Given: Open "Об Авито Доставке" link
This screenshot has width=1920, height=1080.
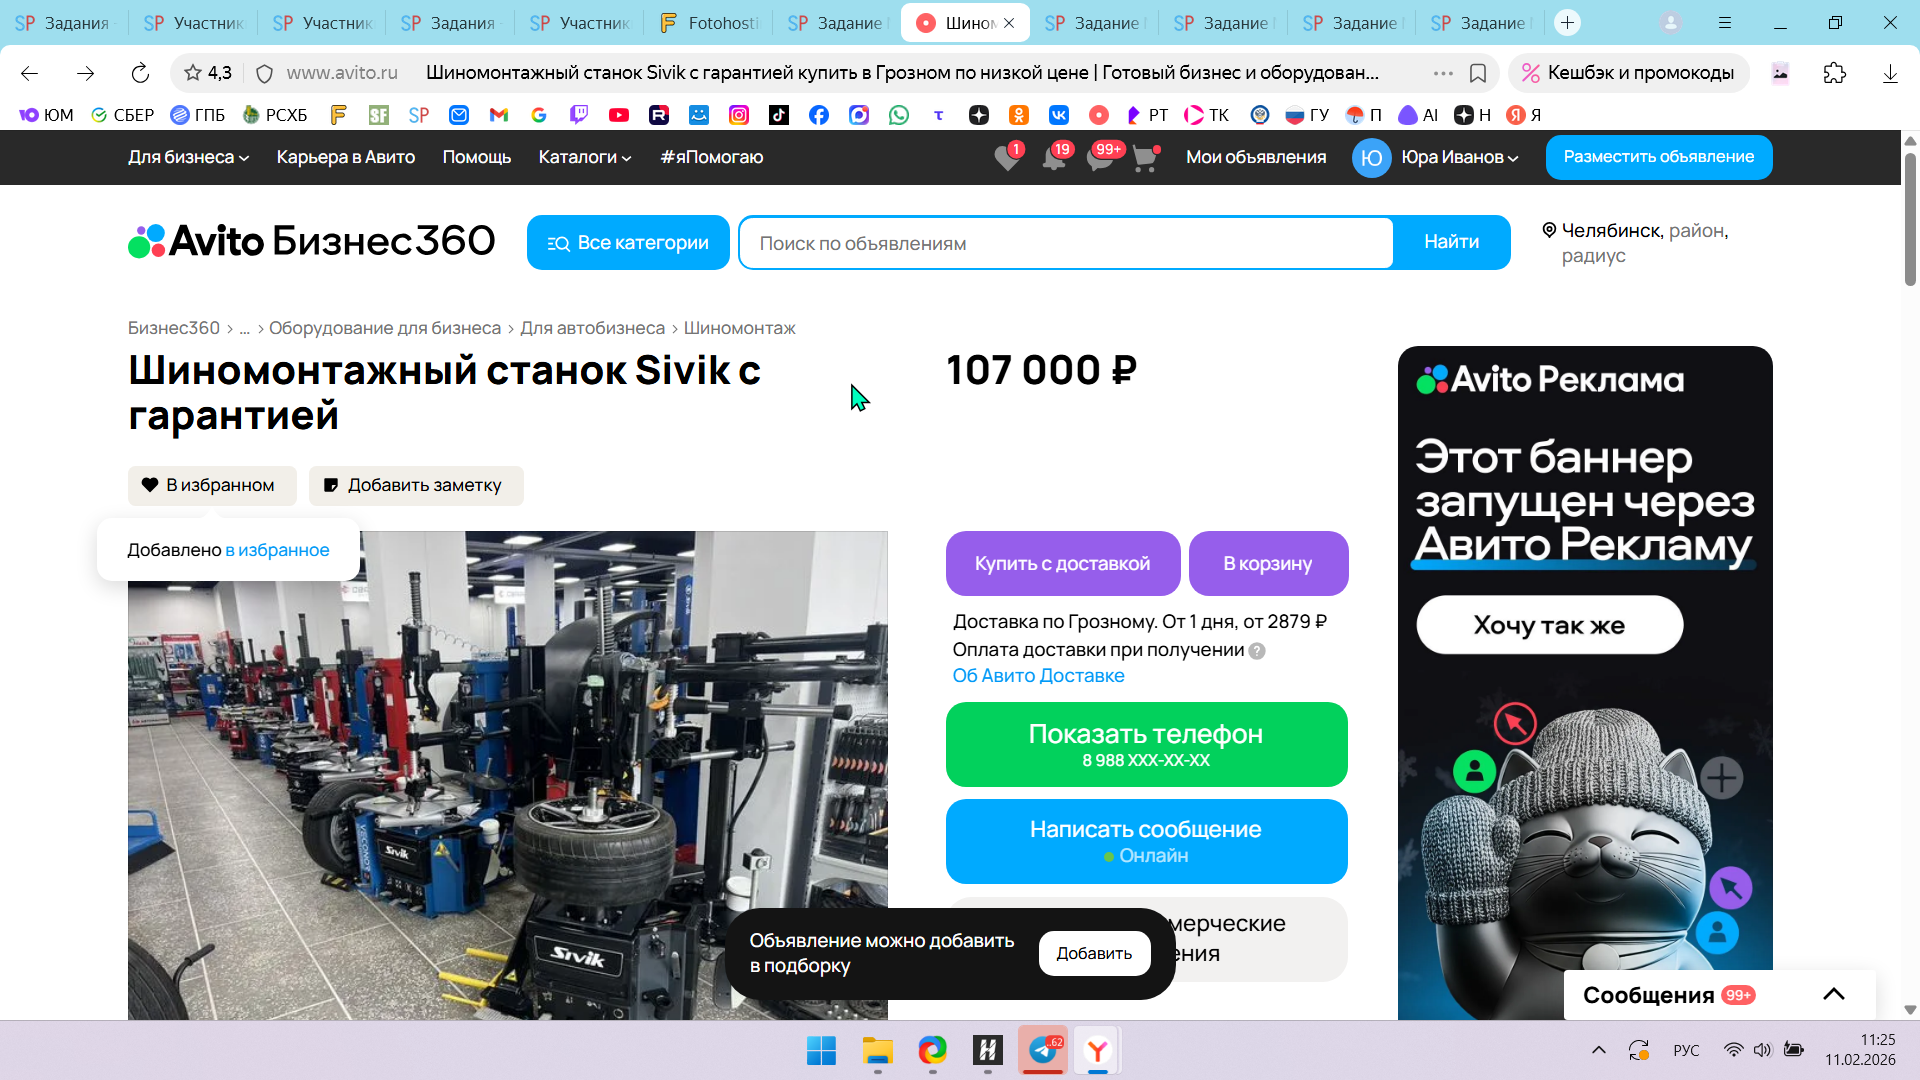Looking at the screenshot, I should pyautogui.click(x=1038, y=675).
